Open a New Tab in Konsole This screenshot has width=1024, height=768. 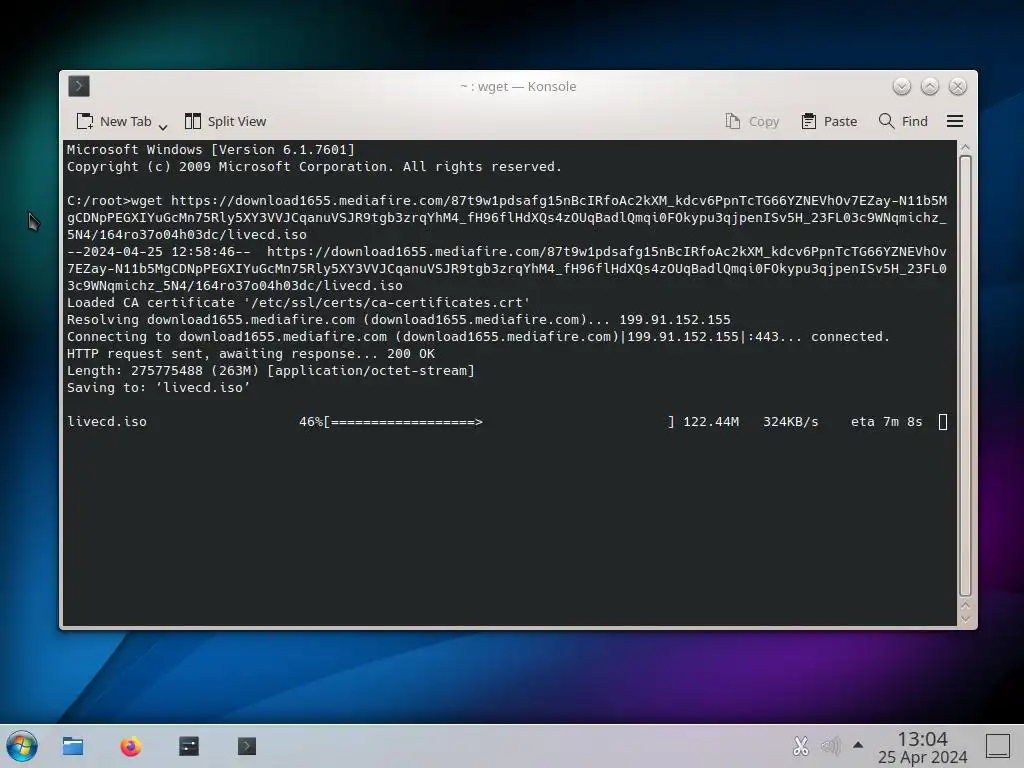point(114,121)
